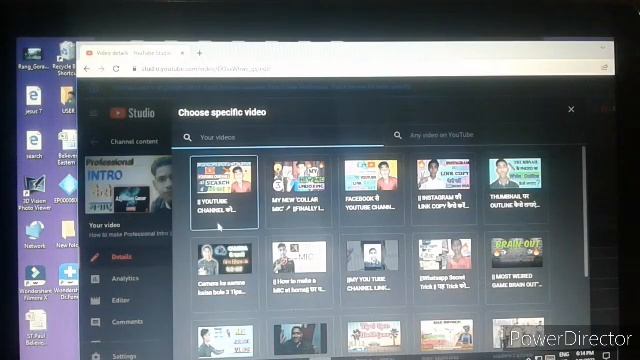The image size is (640, 360).
Task: Open the New folder desktop icon
Action: click(67, 234)
